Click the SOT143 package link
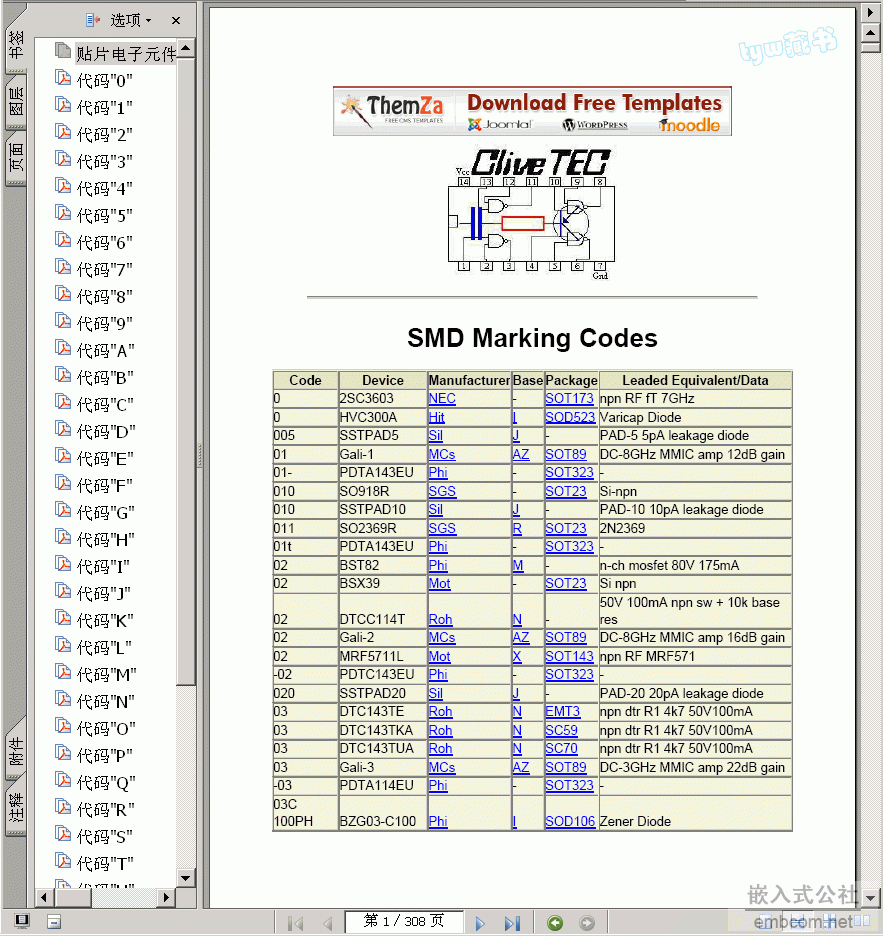 (569, 656)
